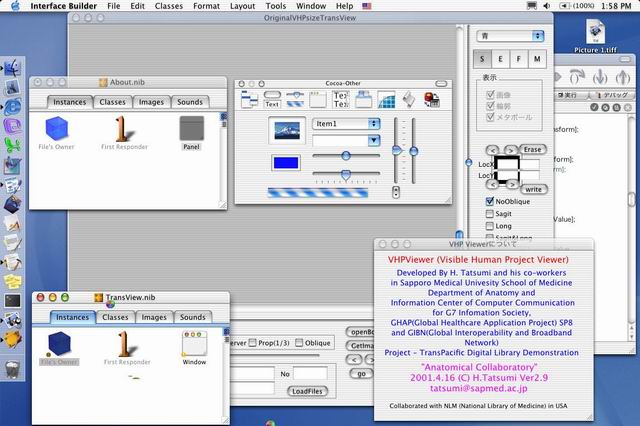Uncheck the NoOblique checkbox
Screen dimensions: 640x426
(490, 201)
